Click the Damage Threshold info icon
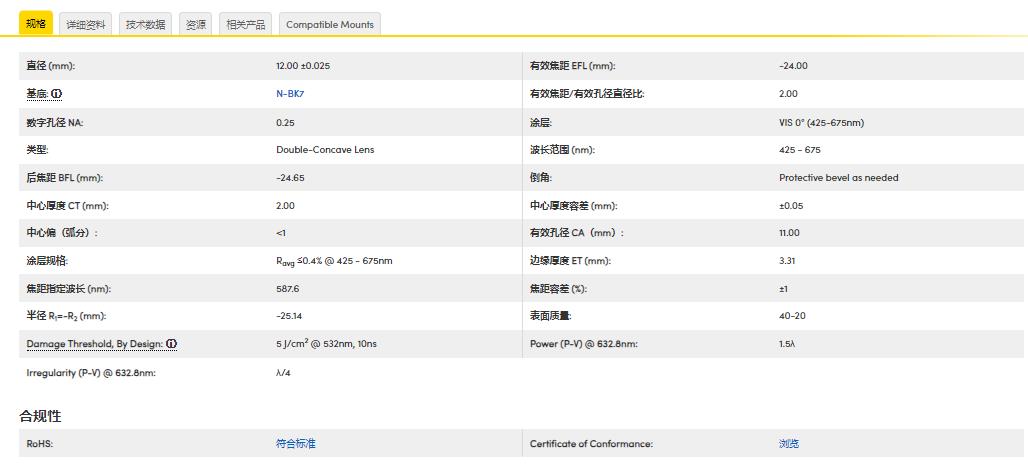Viewport: 1028px width, 473px height. pyautogui.click(x=171, y=344)
